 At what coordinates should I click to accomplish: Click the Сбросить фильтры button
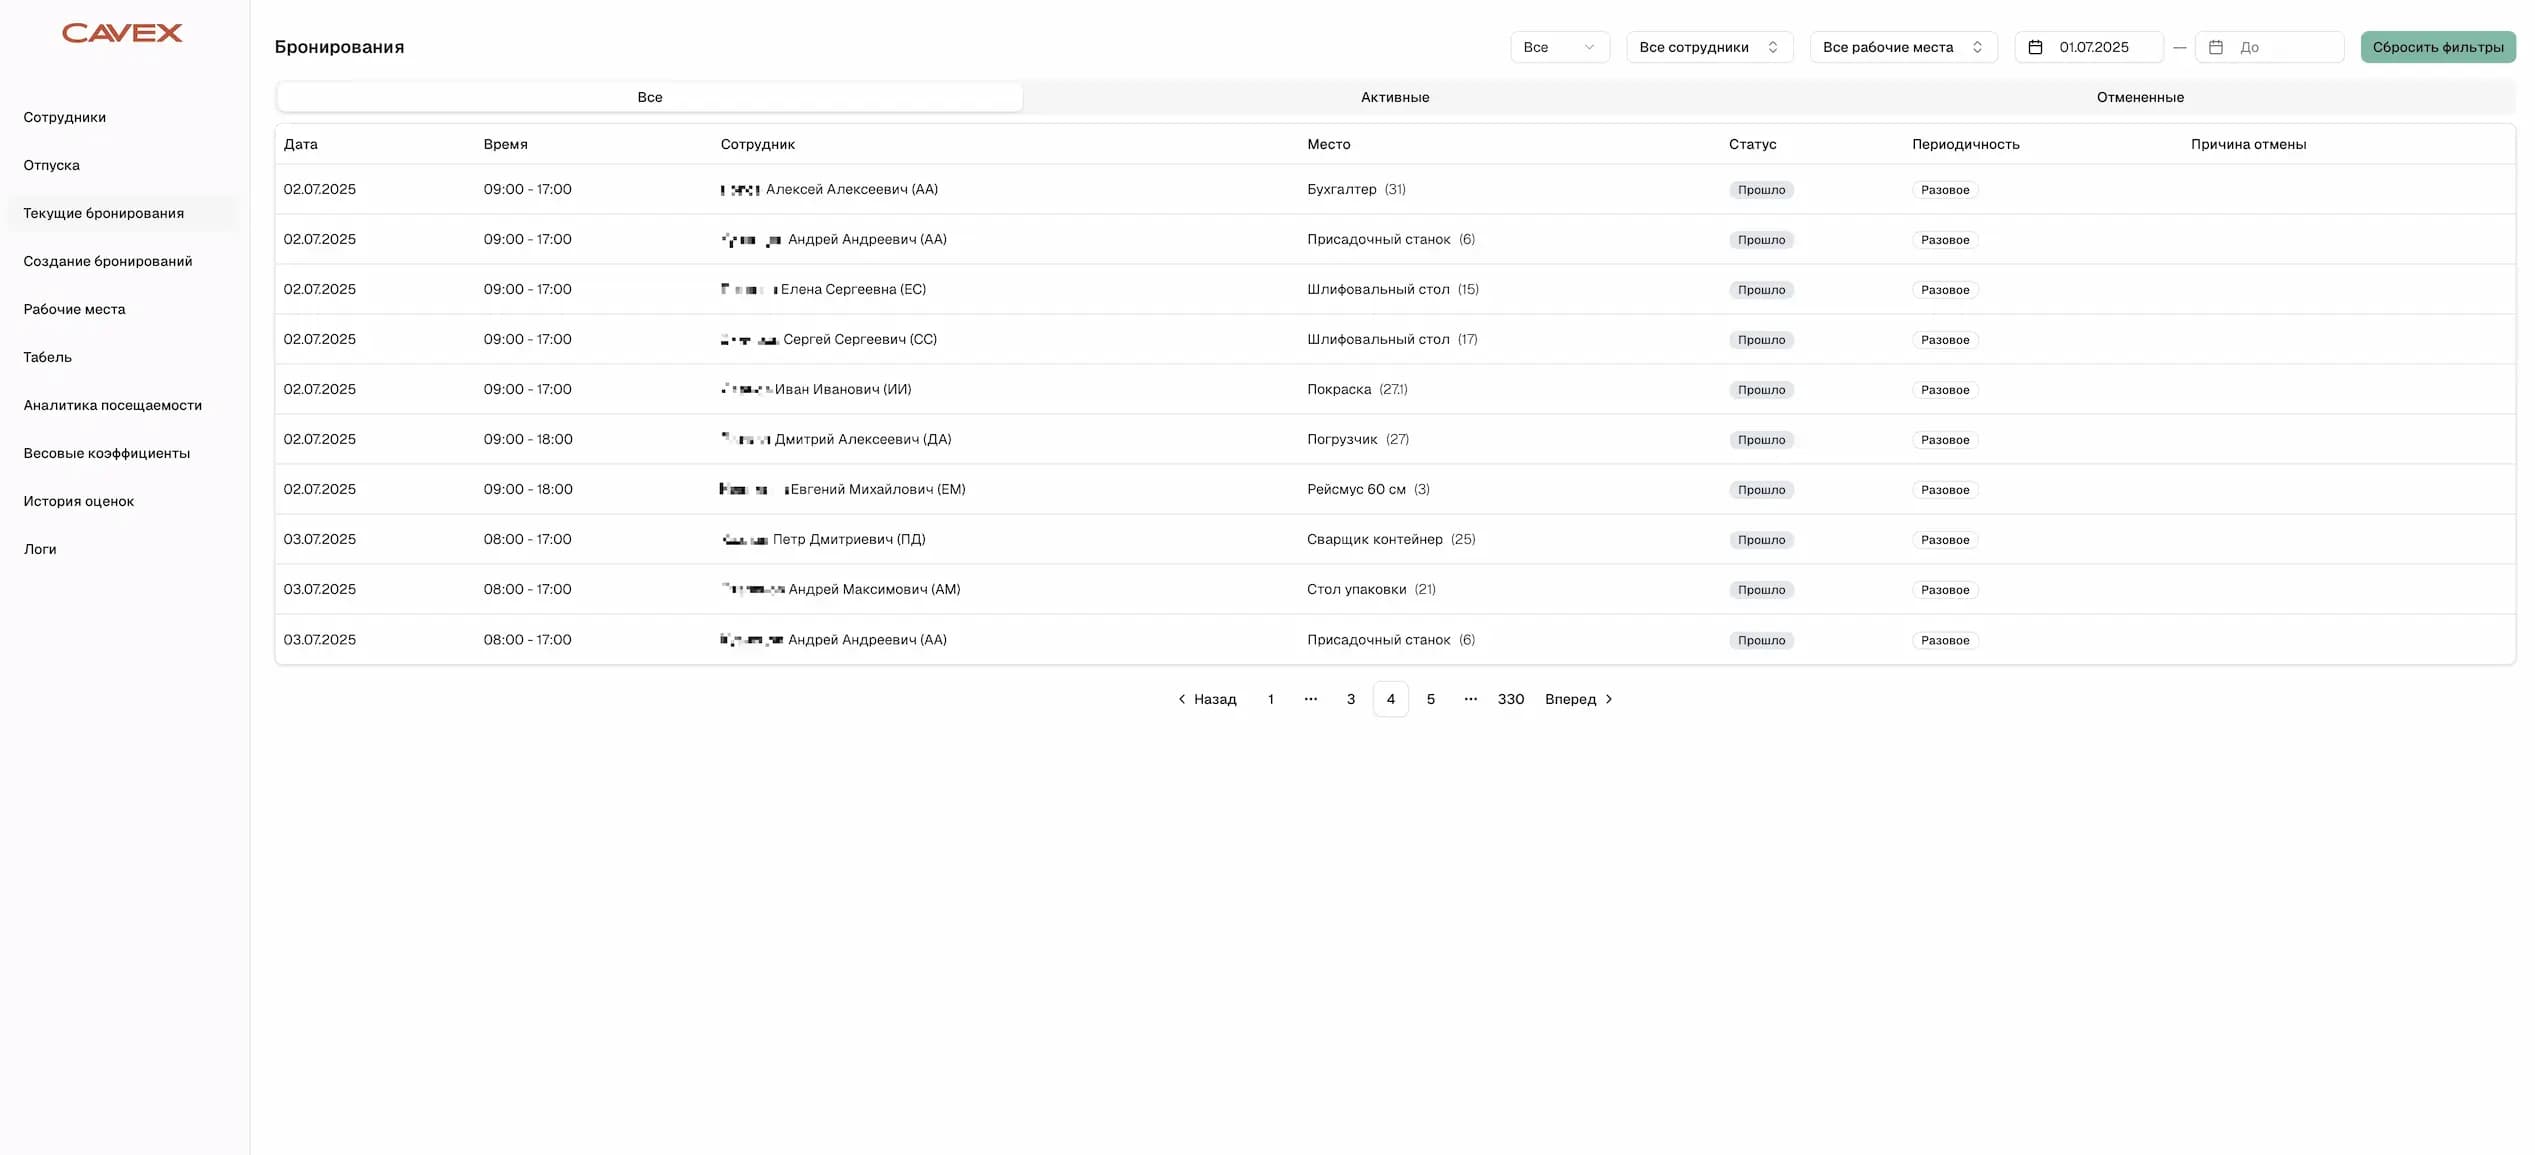tap(2438, 46)
